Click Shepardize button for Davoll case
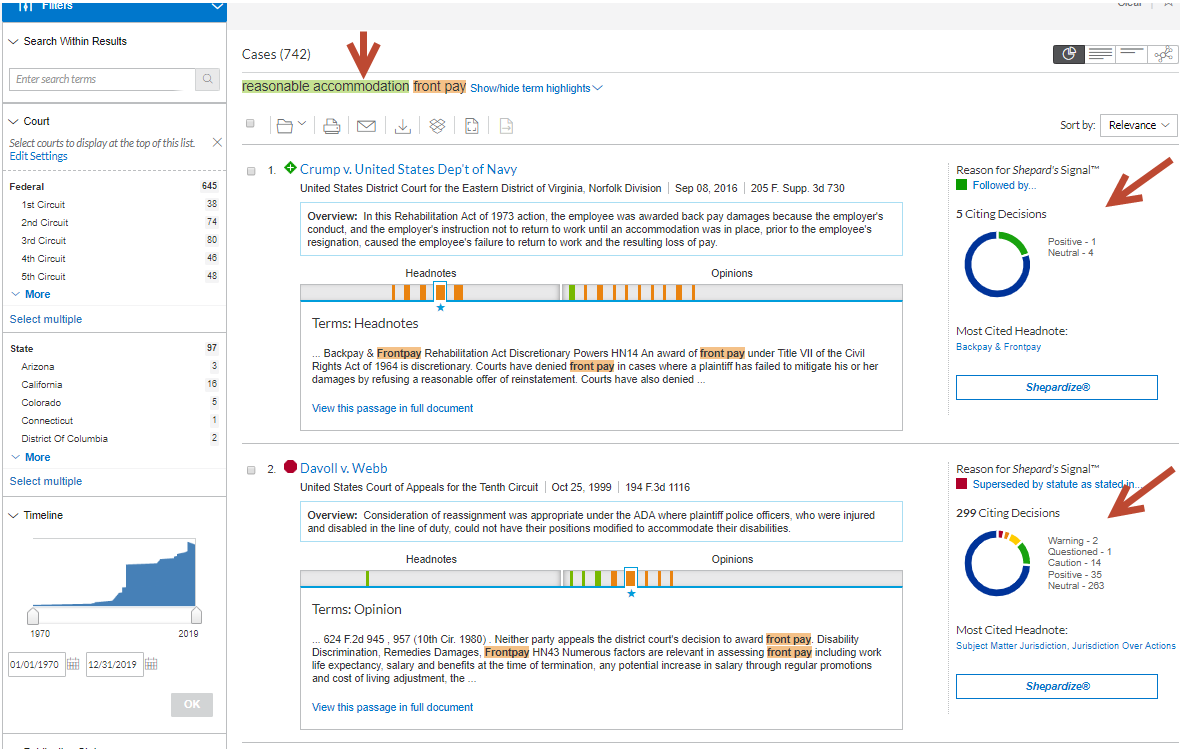The height and width of the screenshot is (749, 1180). [1057, 686]
